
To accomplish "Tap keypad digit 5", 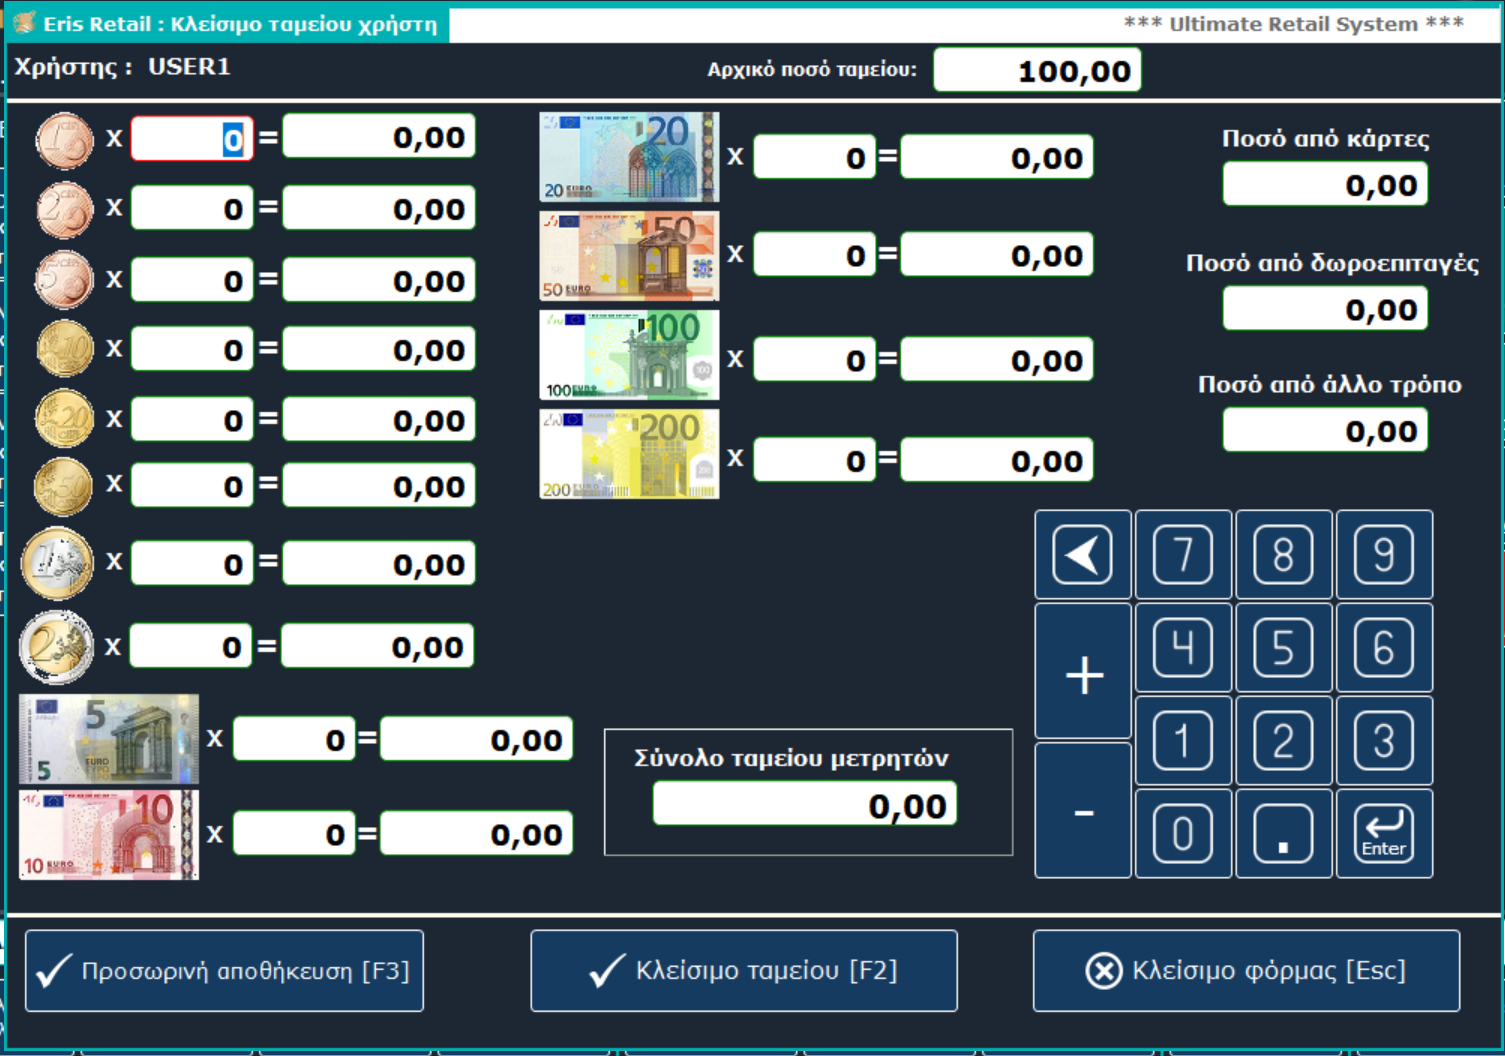I will (1284, 647).
